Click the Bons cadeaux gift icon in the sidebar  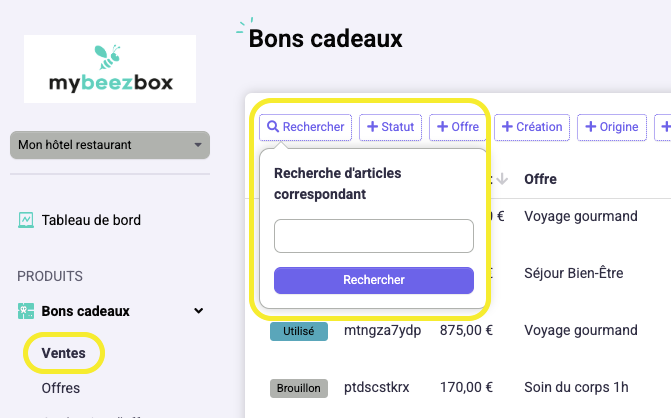click(x=26, y=311)
